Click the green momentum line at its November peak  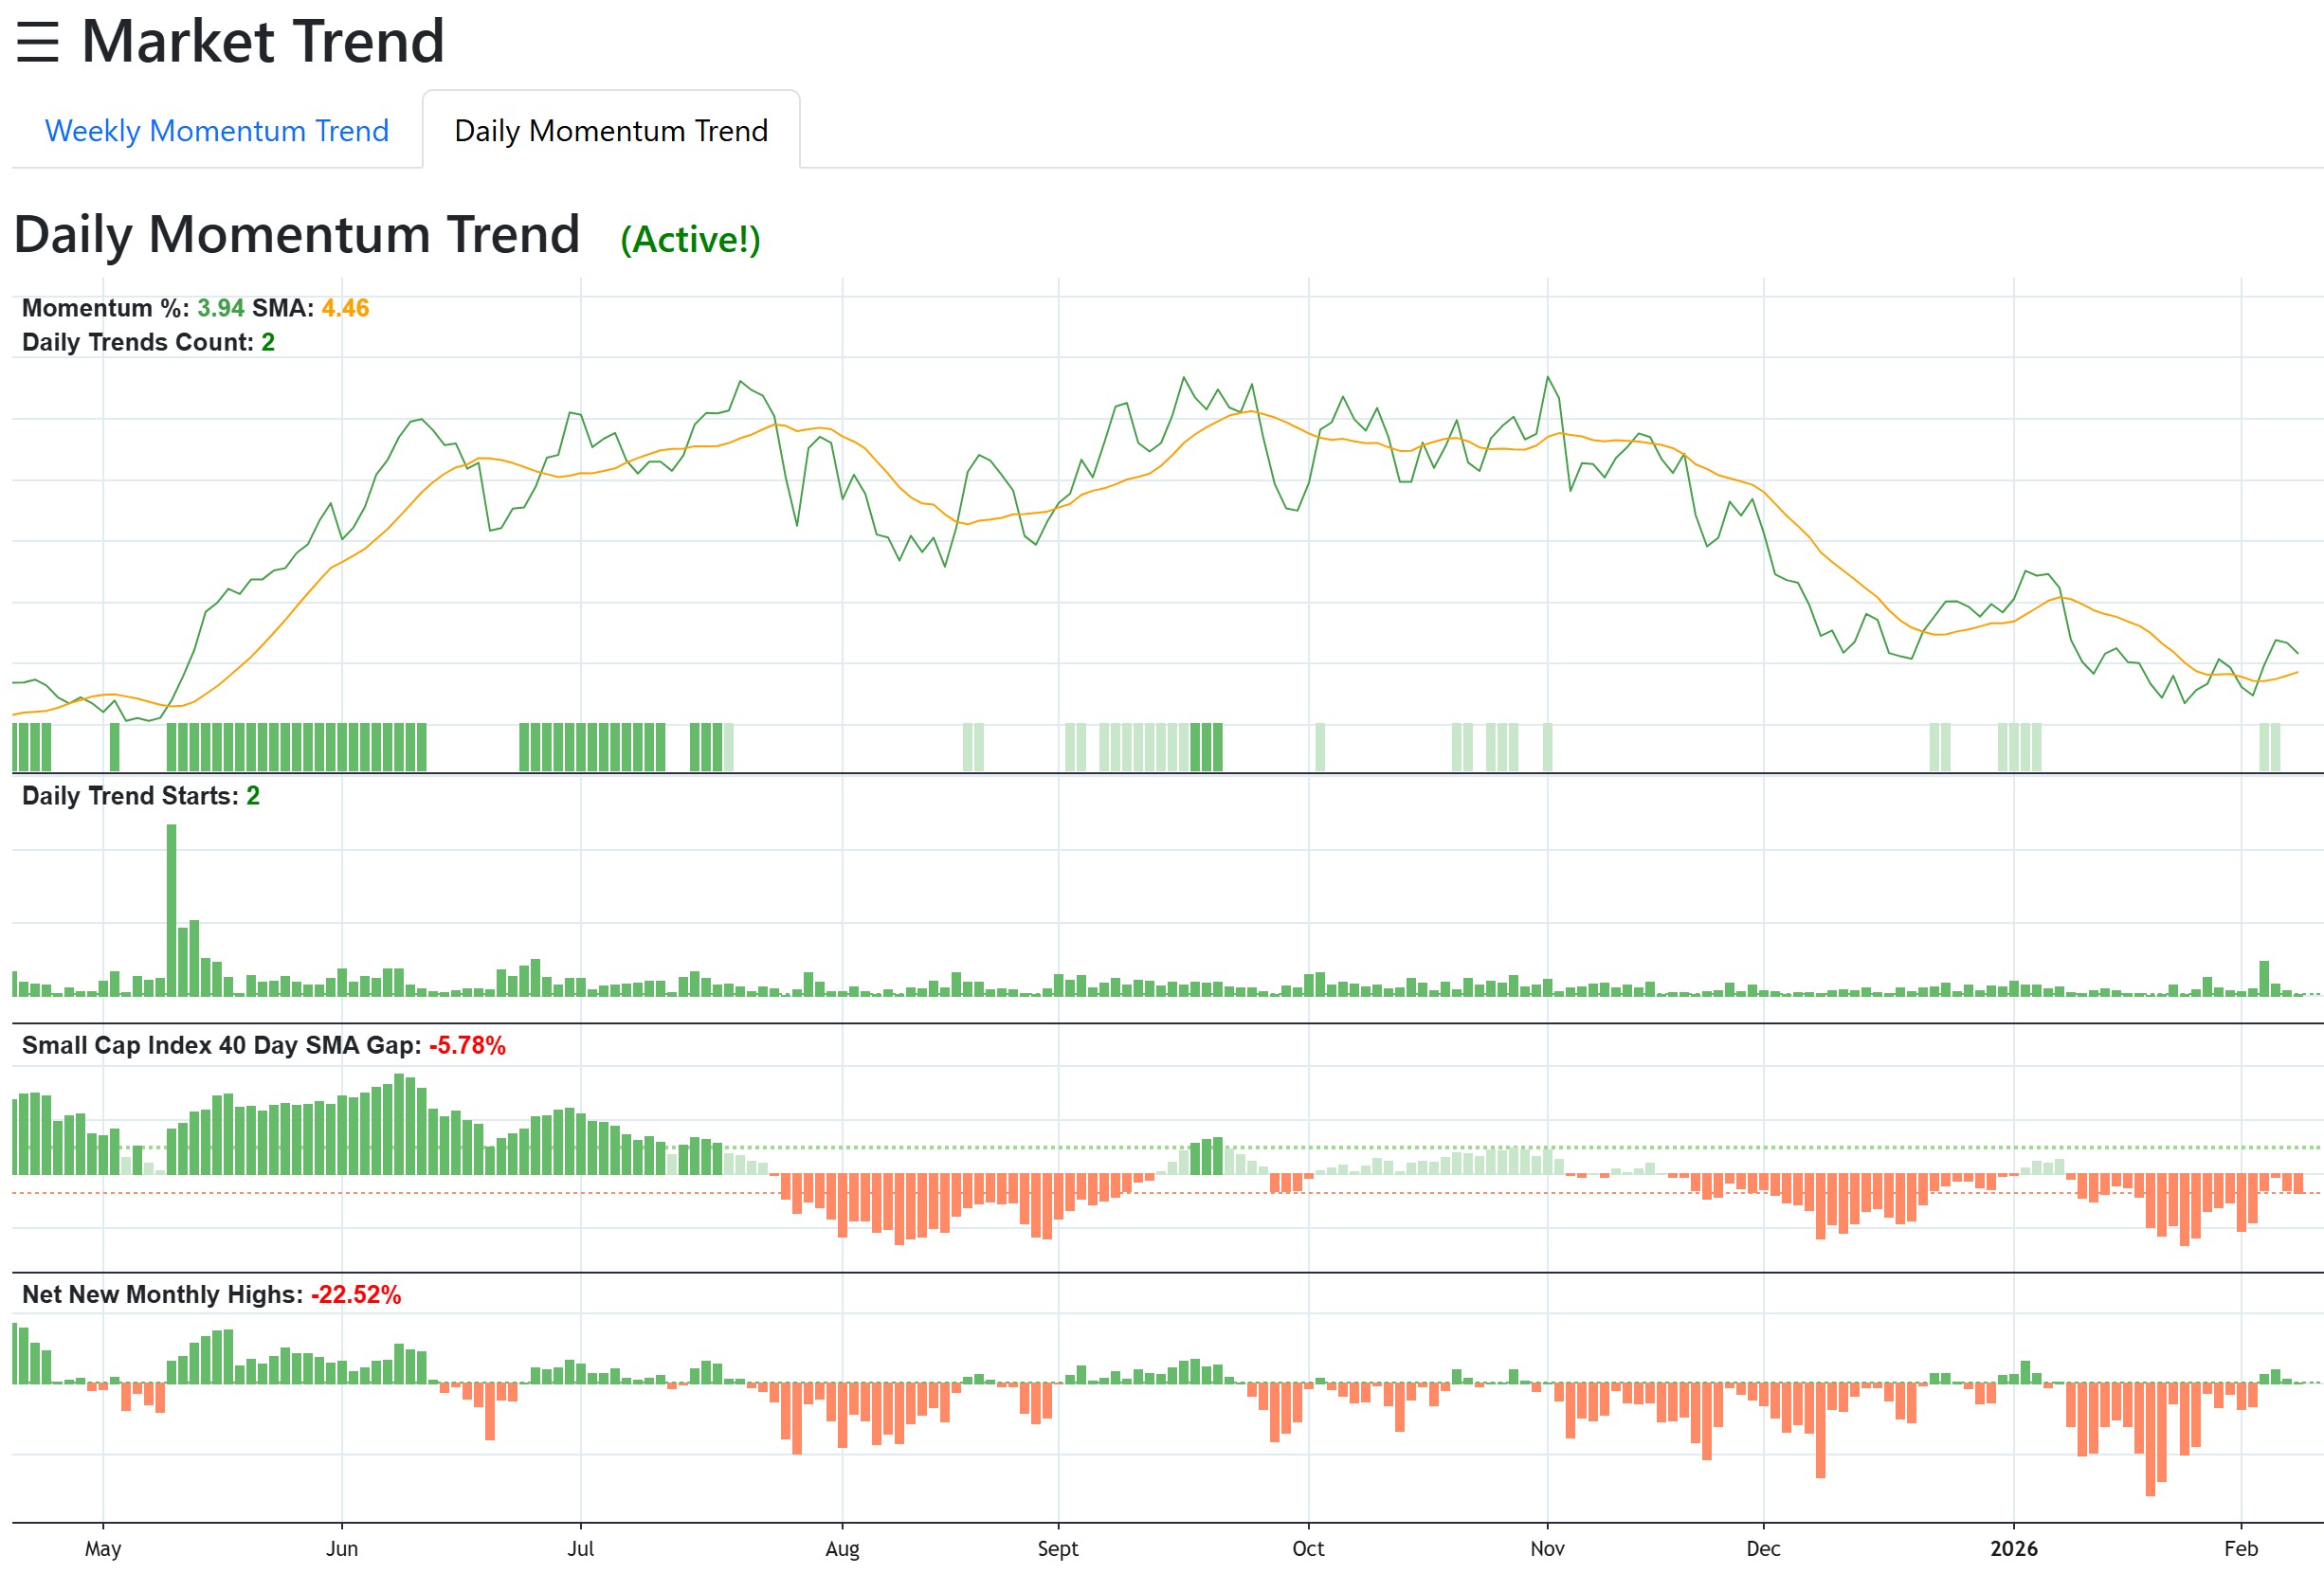(x=1549, y=378)
